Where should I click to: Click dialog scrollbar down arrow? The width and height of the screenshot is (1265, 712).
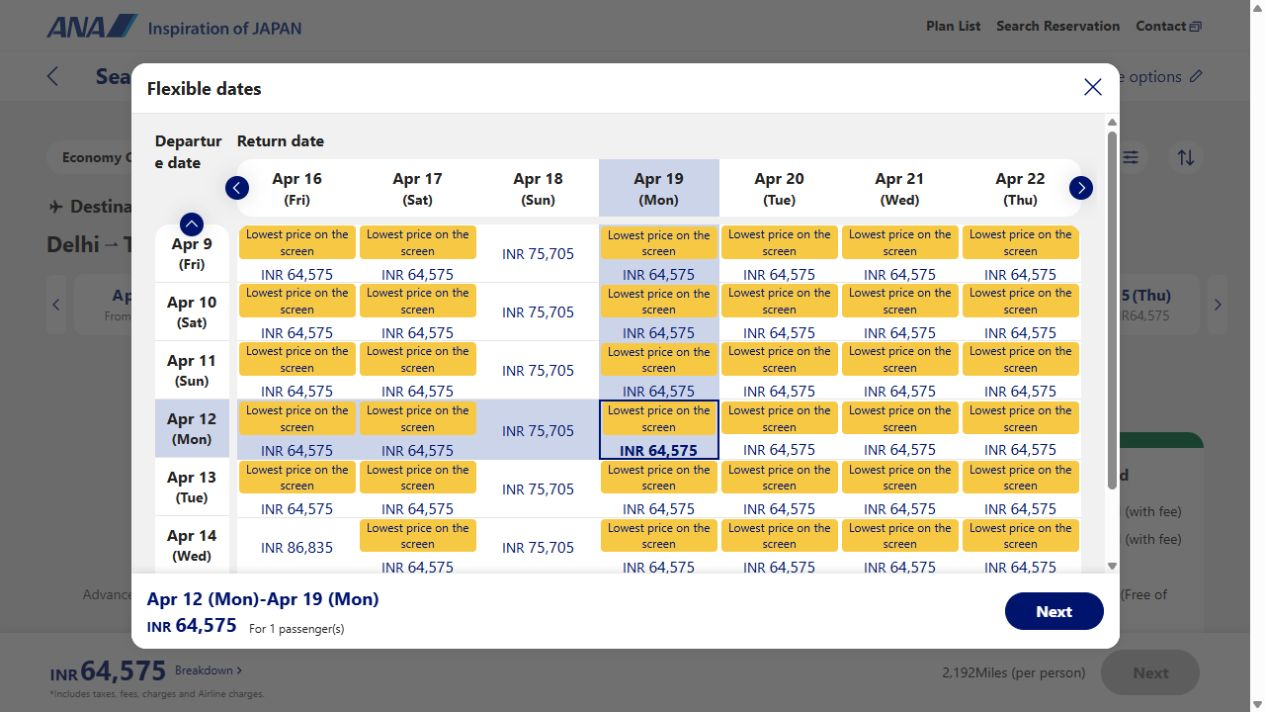tap(1112, 566)
